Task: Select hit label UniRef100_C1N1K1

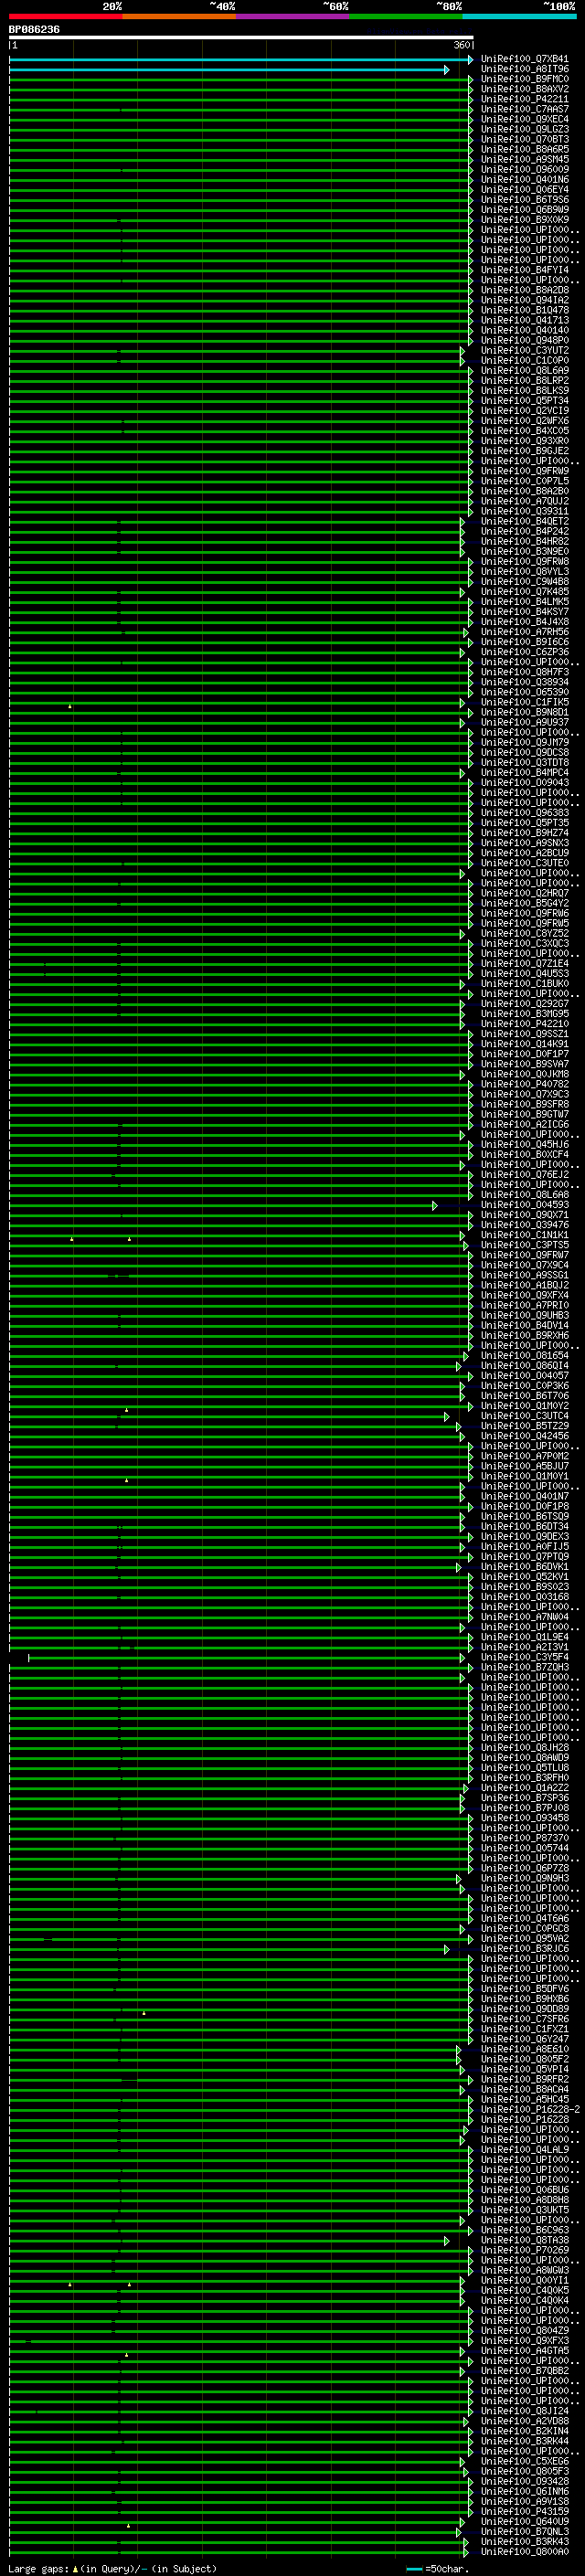Action: coord(525,1235)
